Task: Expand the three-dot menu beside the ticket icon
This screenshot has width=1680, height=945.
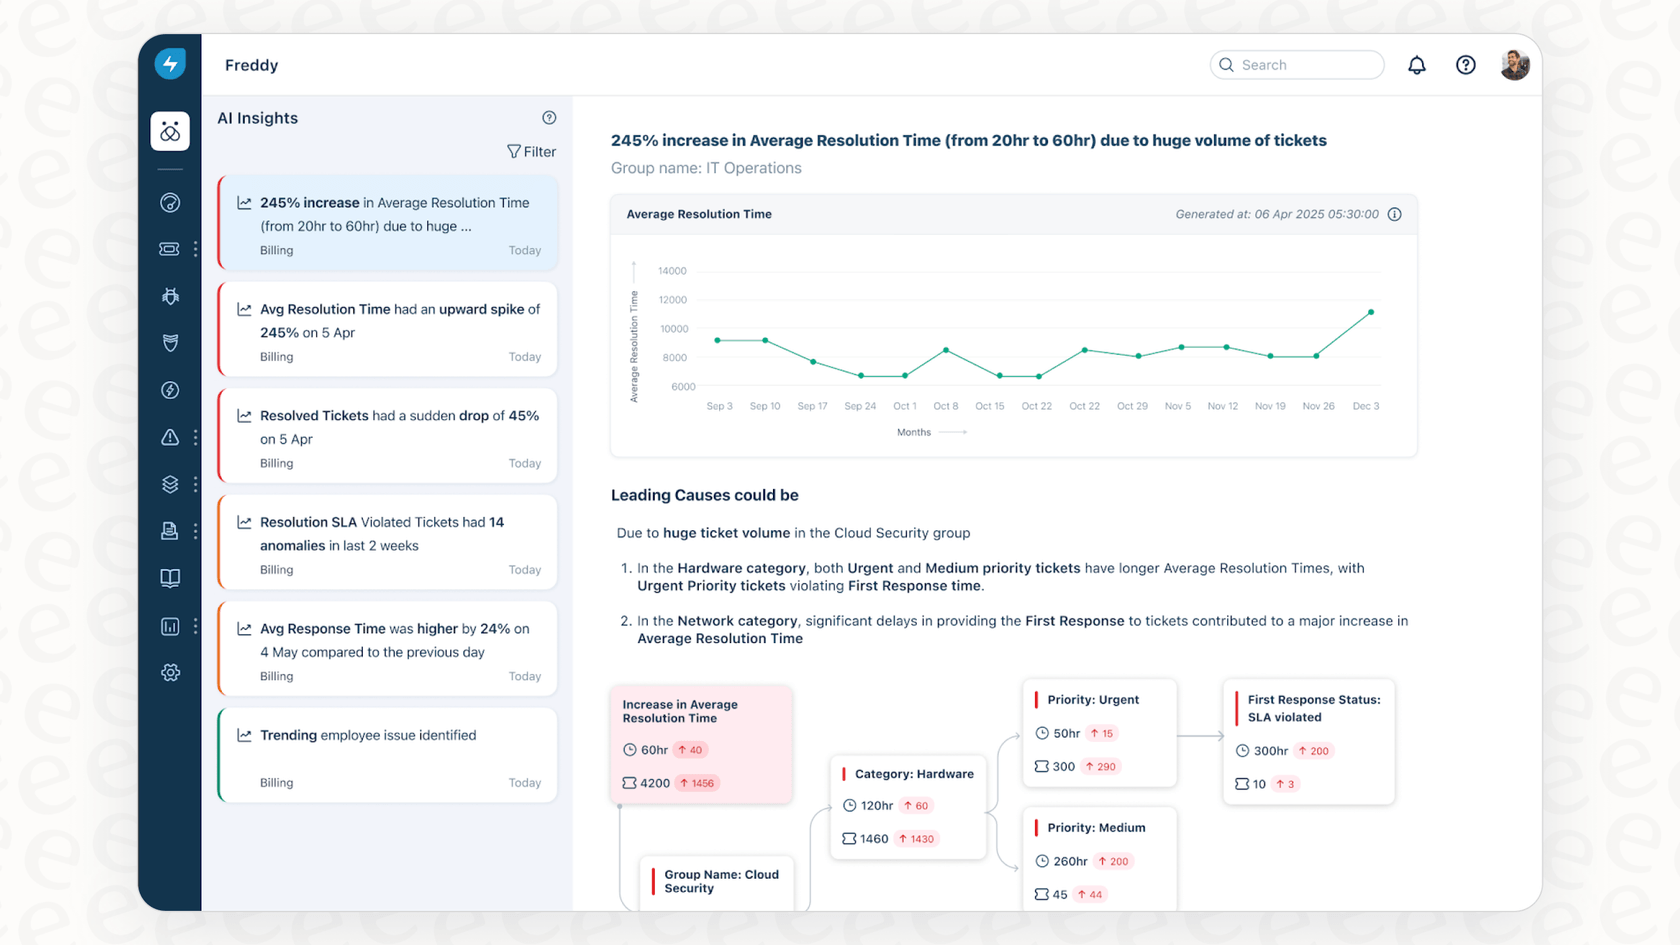Action: click(x=195, y=248)
